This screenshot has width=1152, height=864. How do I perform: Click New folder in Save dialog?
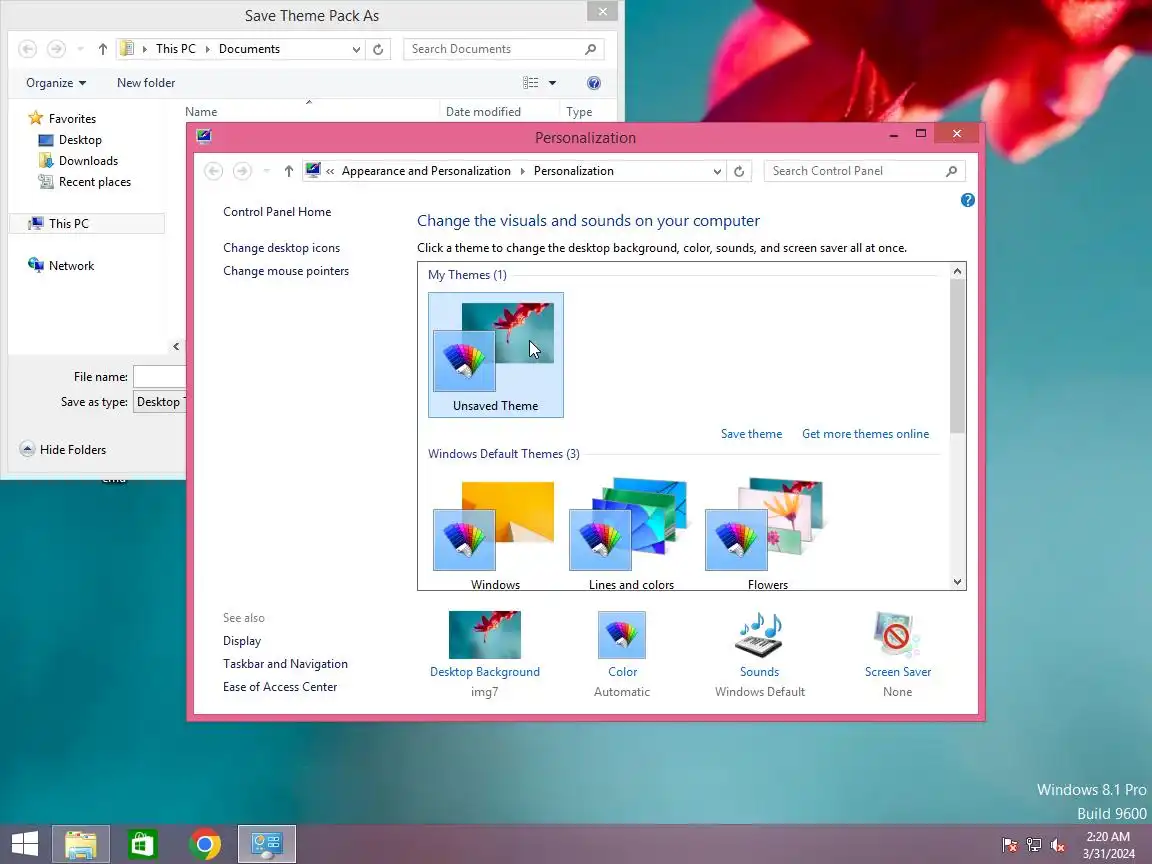(x=145, y=83)
